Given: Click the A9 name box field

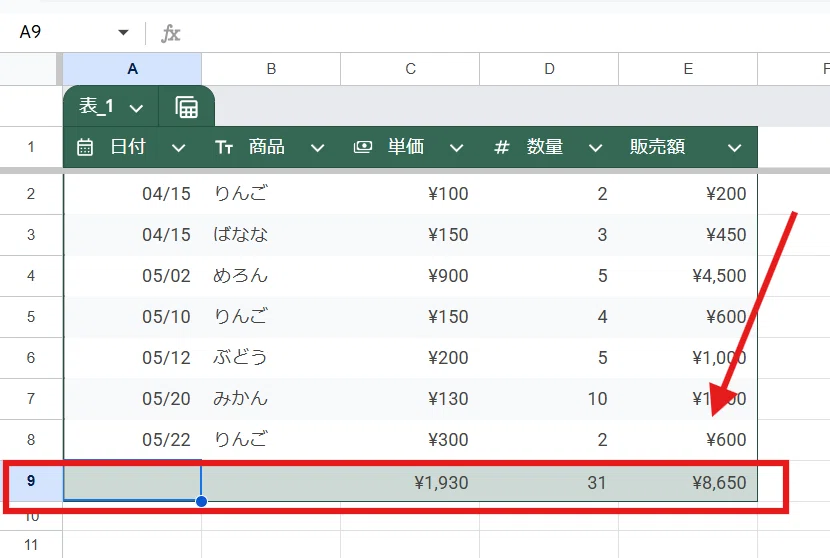Looking at the screenshot, I should pyautogui.click(x=64, y=32).
